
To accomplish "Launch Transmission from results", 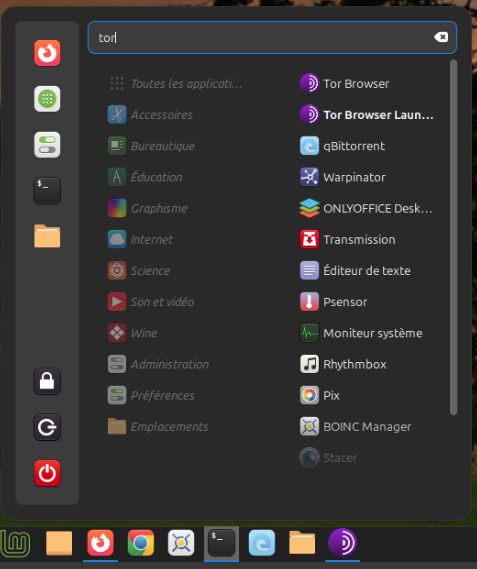I will 347,240.
